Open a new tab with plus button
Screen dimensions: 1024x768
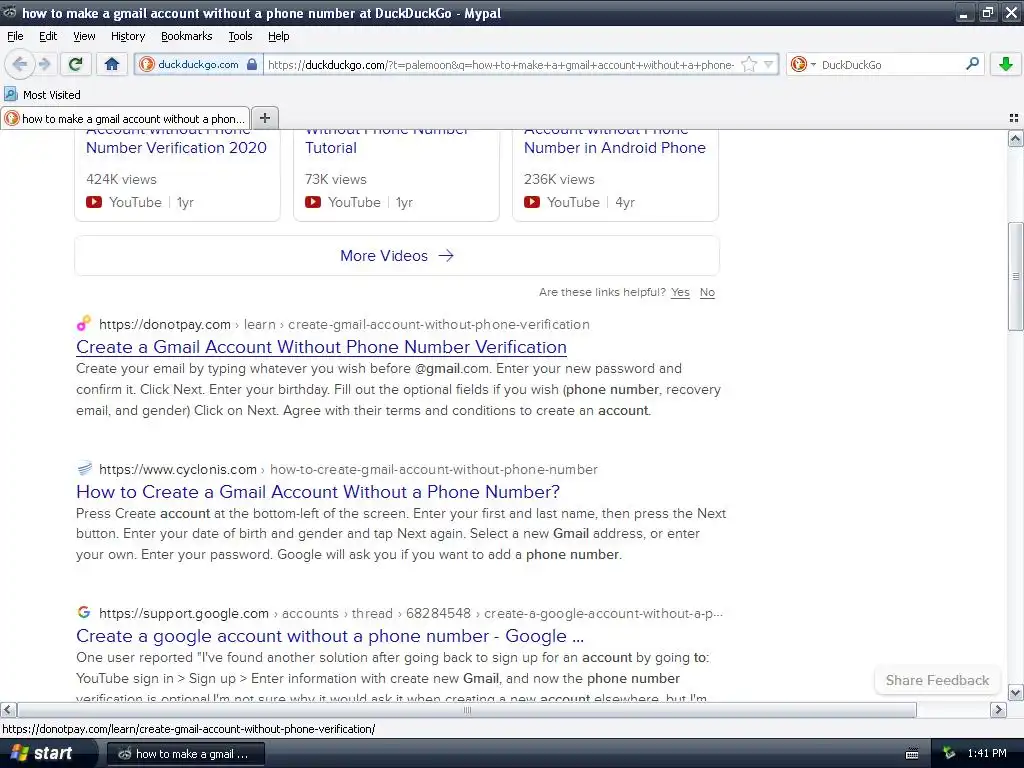tap(264, 118)
